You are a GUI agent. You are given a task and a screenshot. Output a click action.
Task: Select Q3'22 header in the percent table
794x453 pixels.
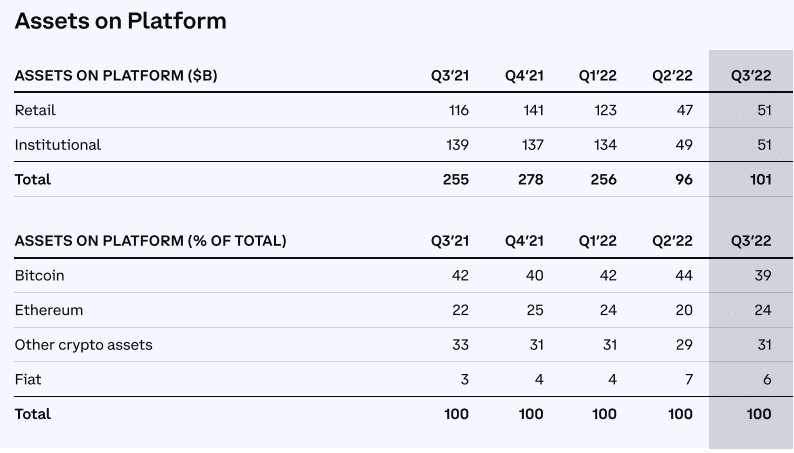[x=750, y=241]
